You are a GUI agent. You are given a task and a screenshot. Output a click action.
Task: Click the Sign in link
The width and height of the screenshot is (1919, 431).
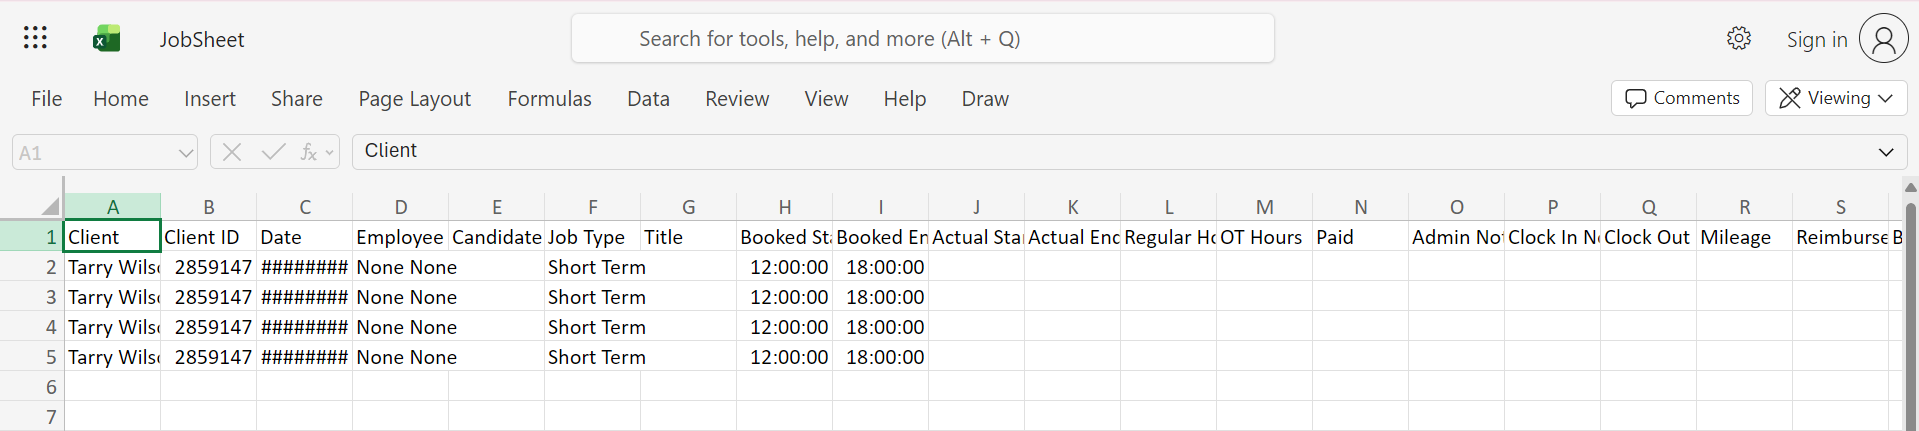coord(1816,40)
